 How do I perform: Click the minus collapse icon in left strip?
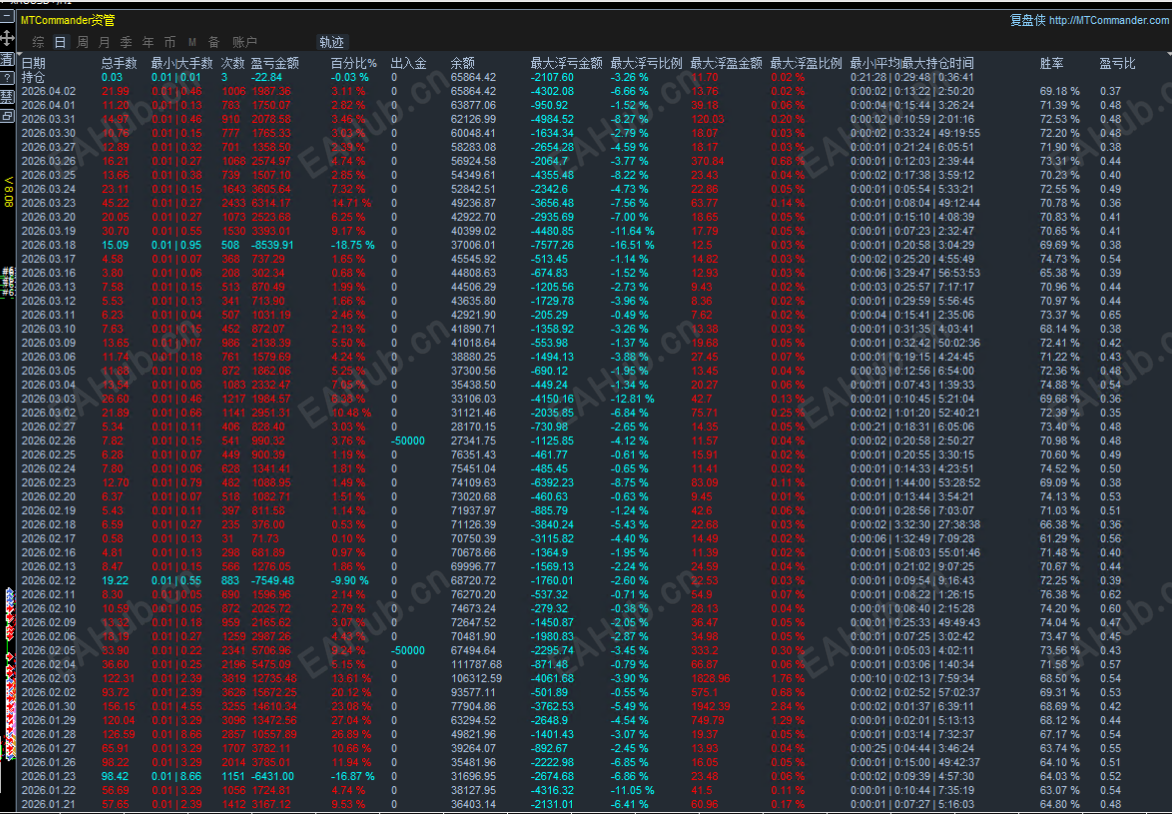pos(7,17)
